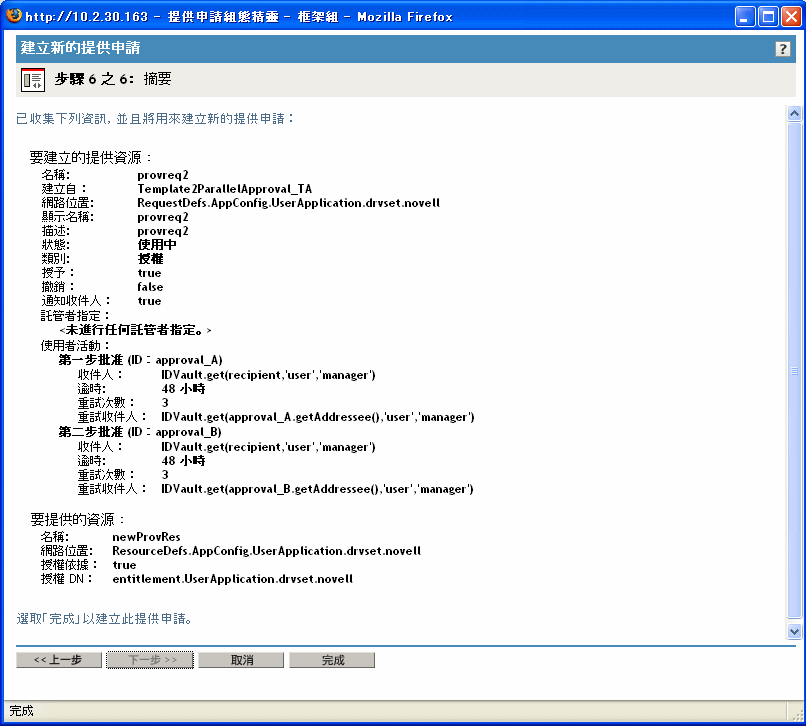806x726 pixels.
Task: Click the 第二步批准 (ID: approval_B) heading
Action: 140,432
